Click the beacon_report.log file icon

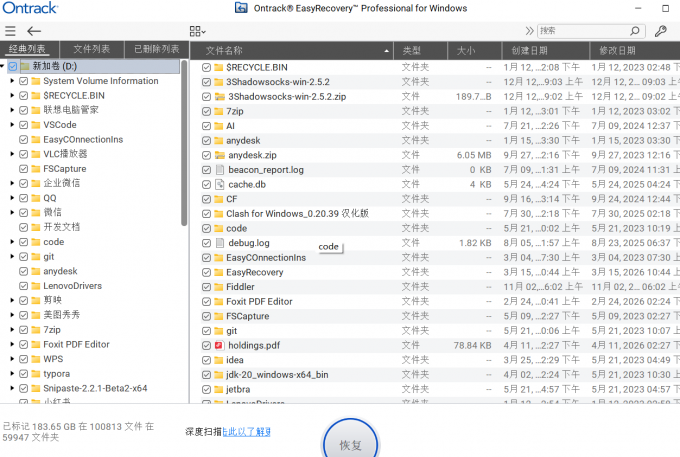(x=219, y=170)
